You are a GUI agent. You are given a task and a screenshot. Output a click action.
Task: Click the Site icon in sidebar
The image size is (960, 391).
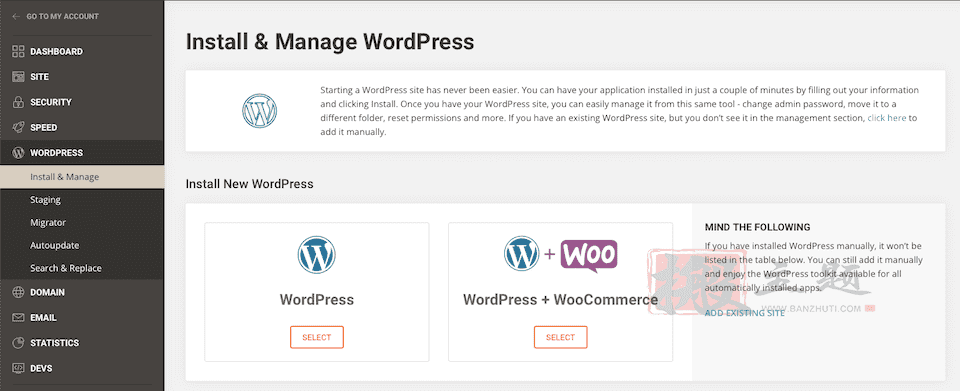click(18, 77)
